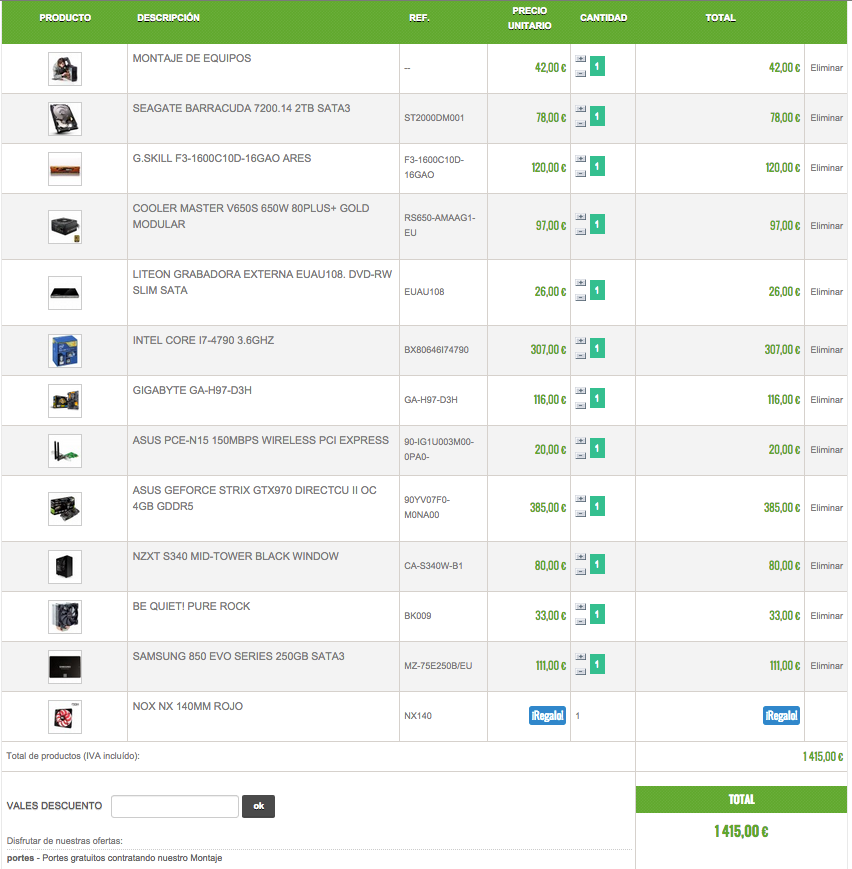852x869 pixels.
Task: Decrease quantity of Gigabyte GA-H97-D3H
Action: click(x=580, y=405)
